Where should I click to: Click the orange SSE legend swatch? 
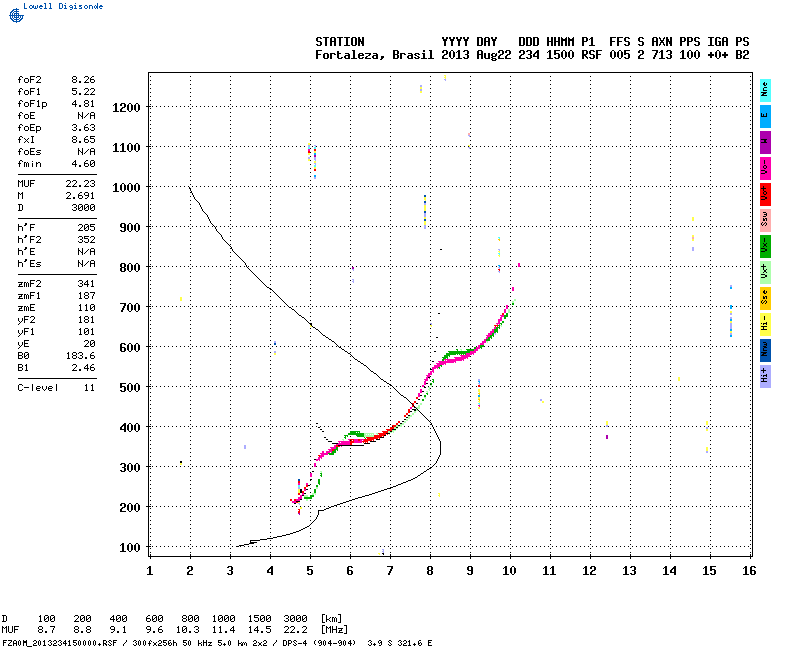[x=765, y=297]
